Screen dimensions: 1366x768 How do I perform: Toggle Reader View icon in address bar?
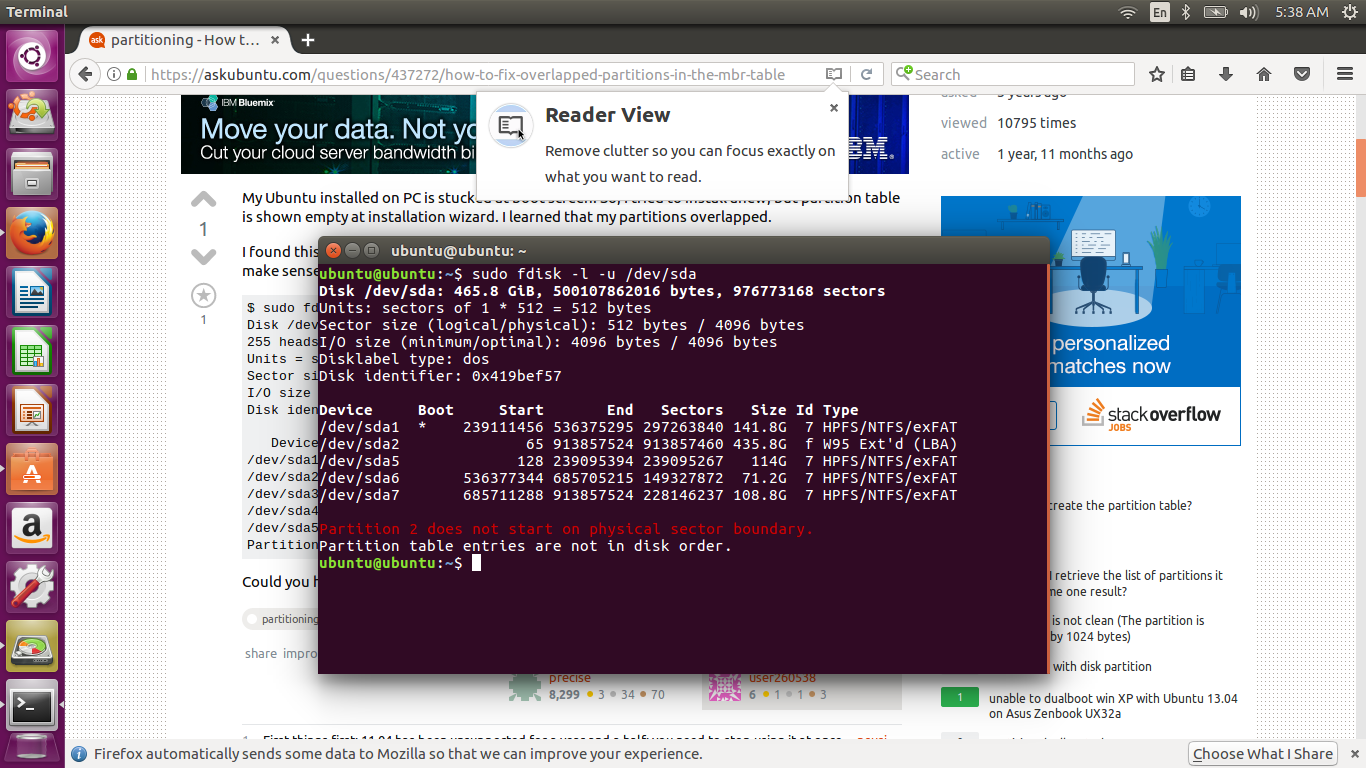pyautogui.click(x=834, y=74)
